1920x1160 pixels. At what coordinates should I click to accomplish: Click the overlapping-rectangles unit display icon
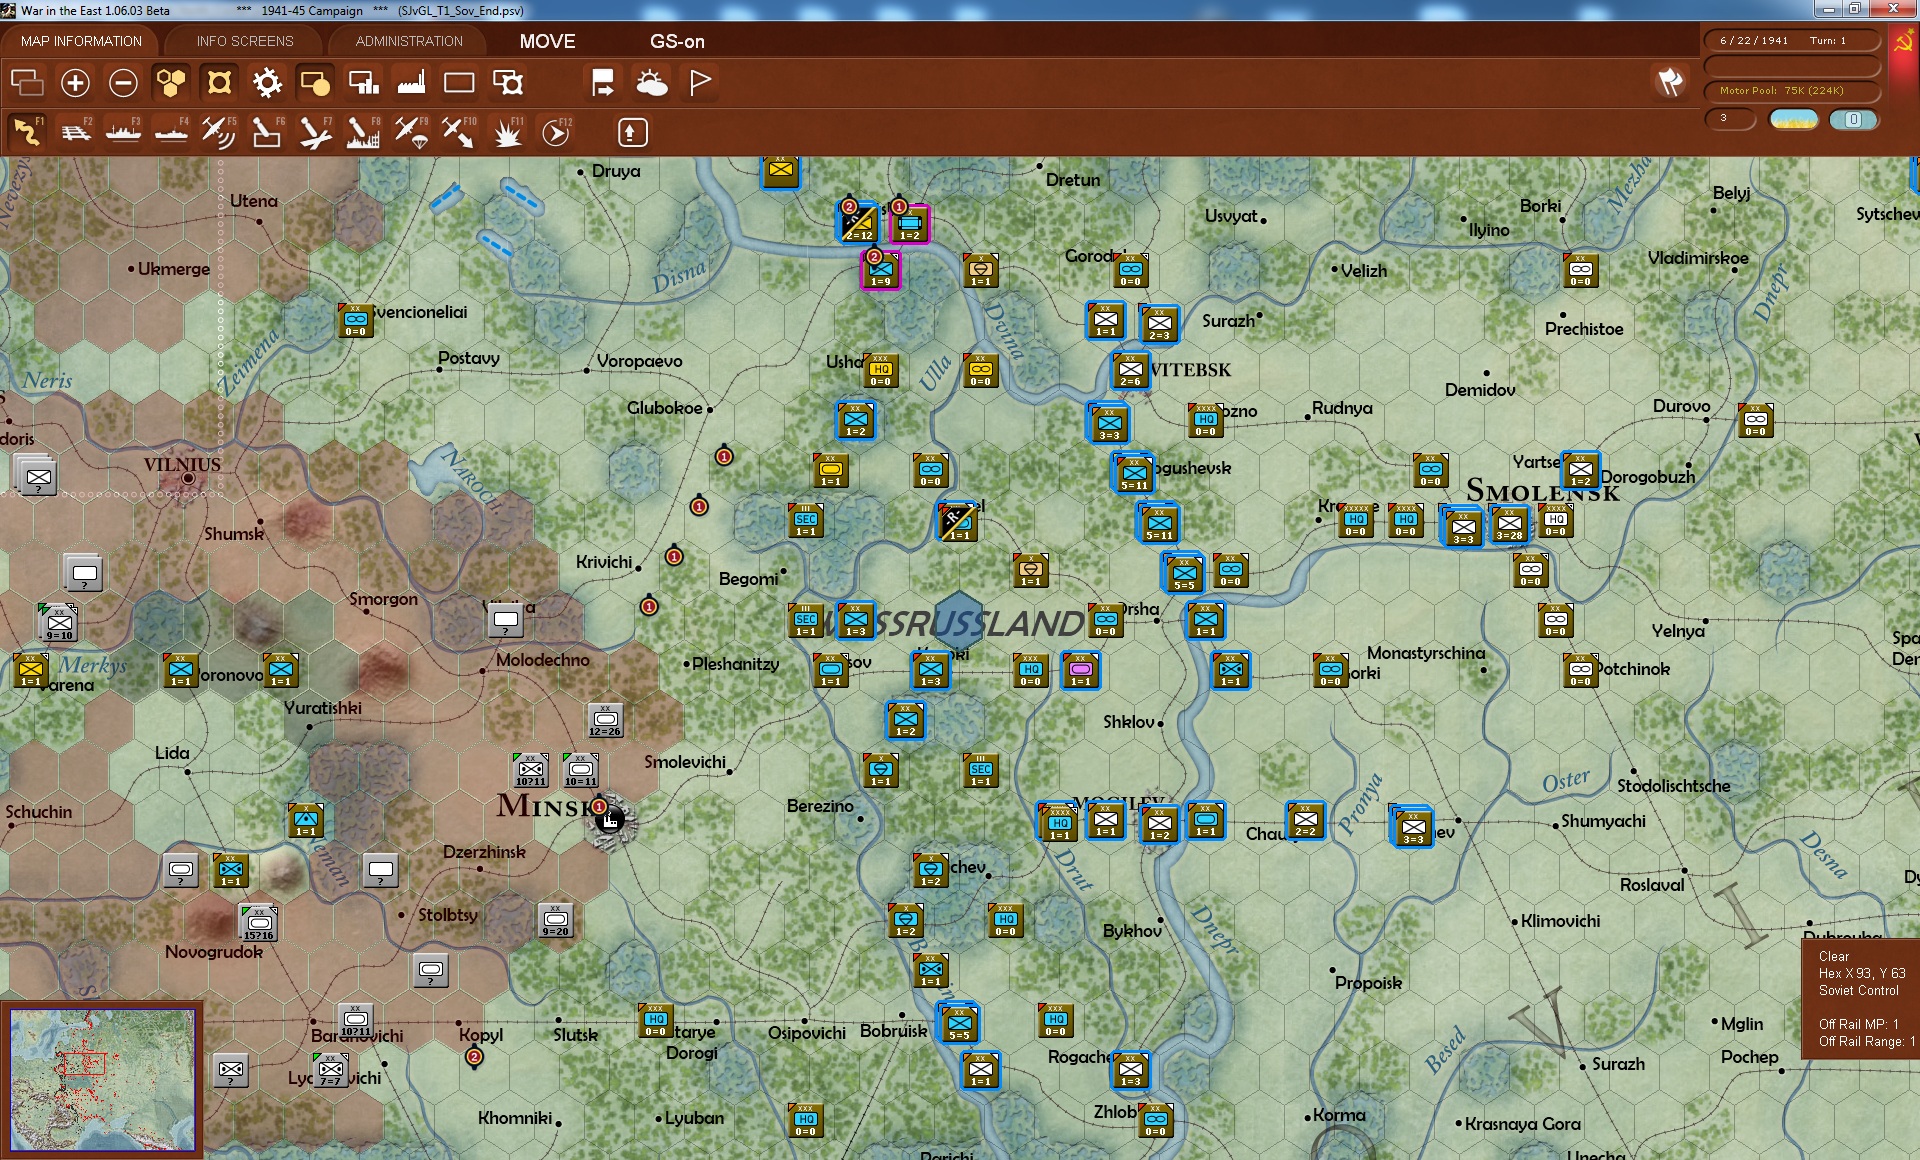[x=27, y=83]
